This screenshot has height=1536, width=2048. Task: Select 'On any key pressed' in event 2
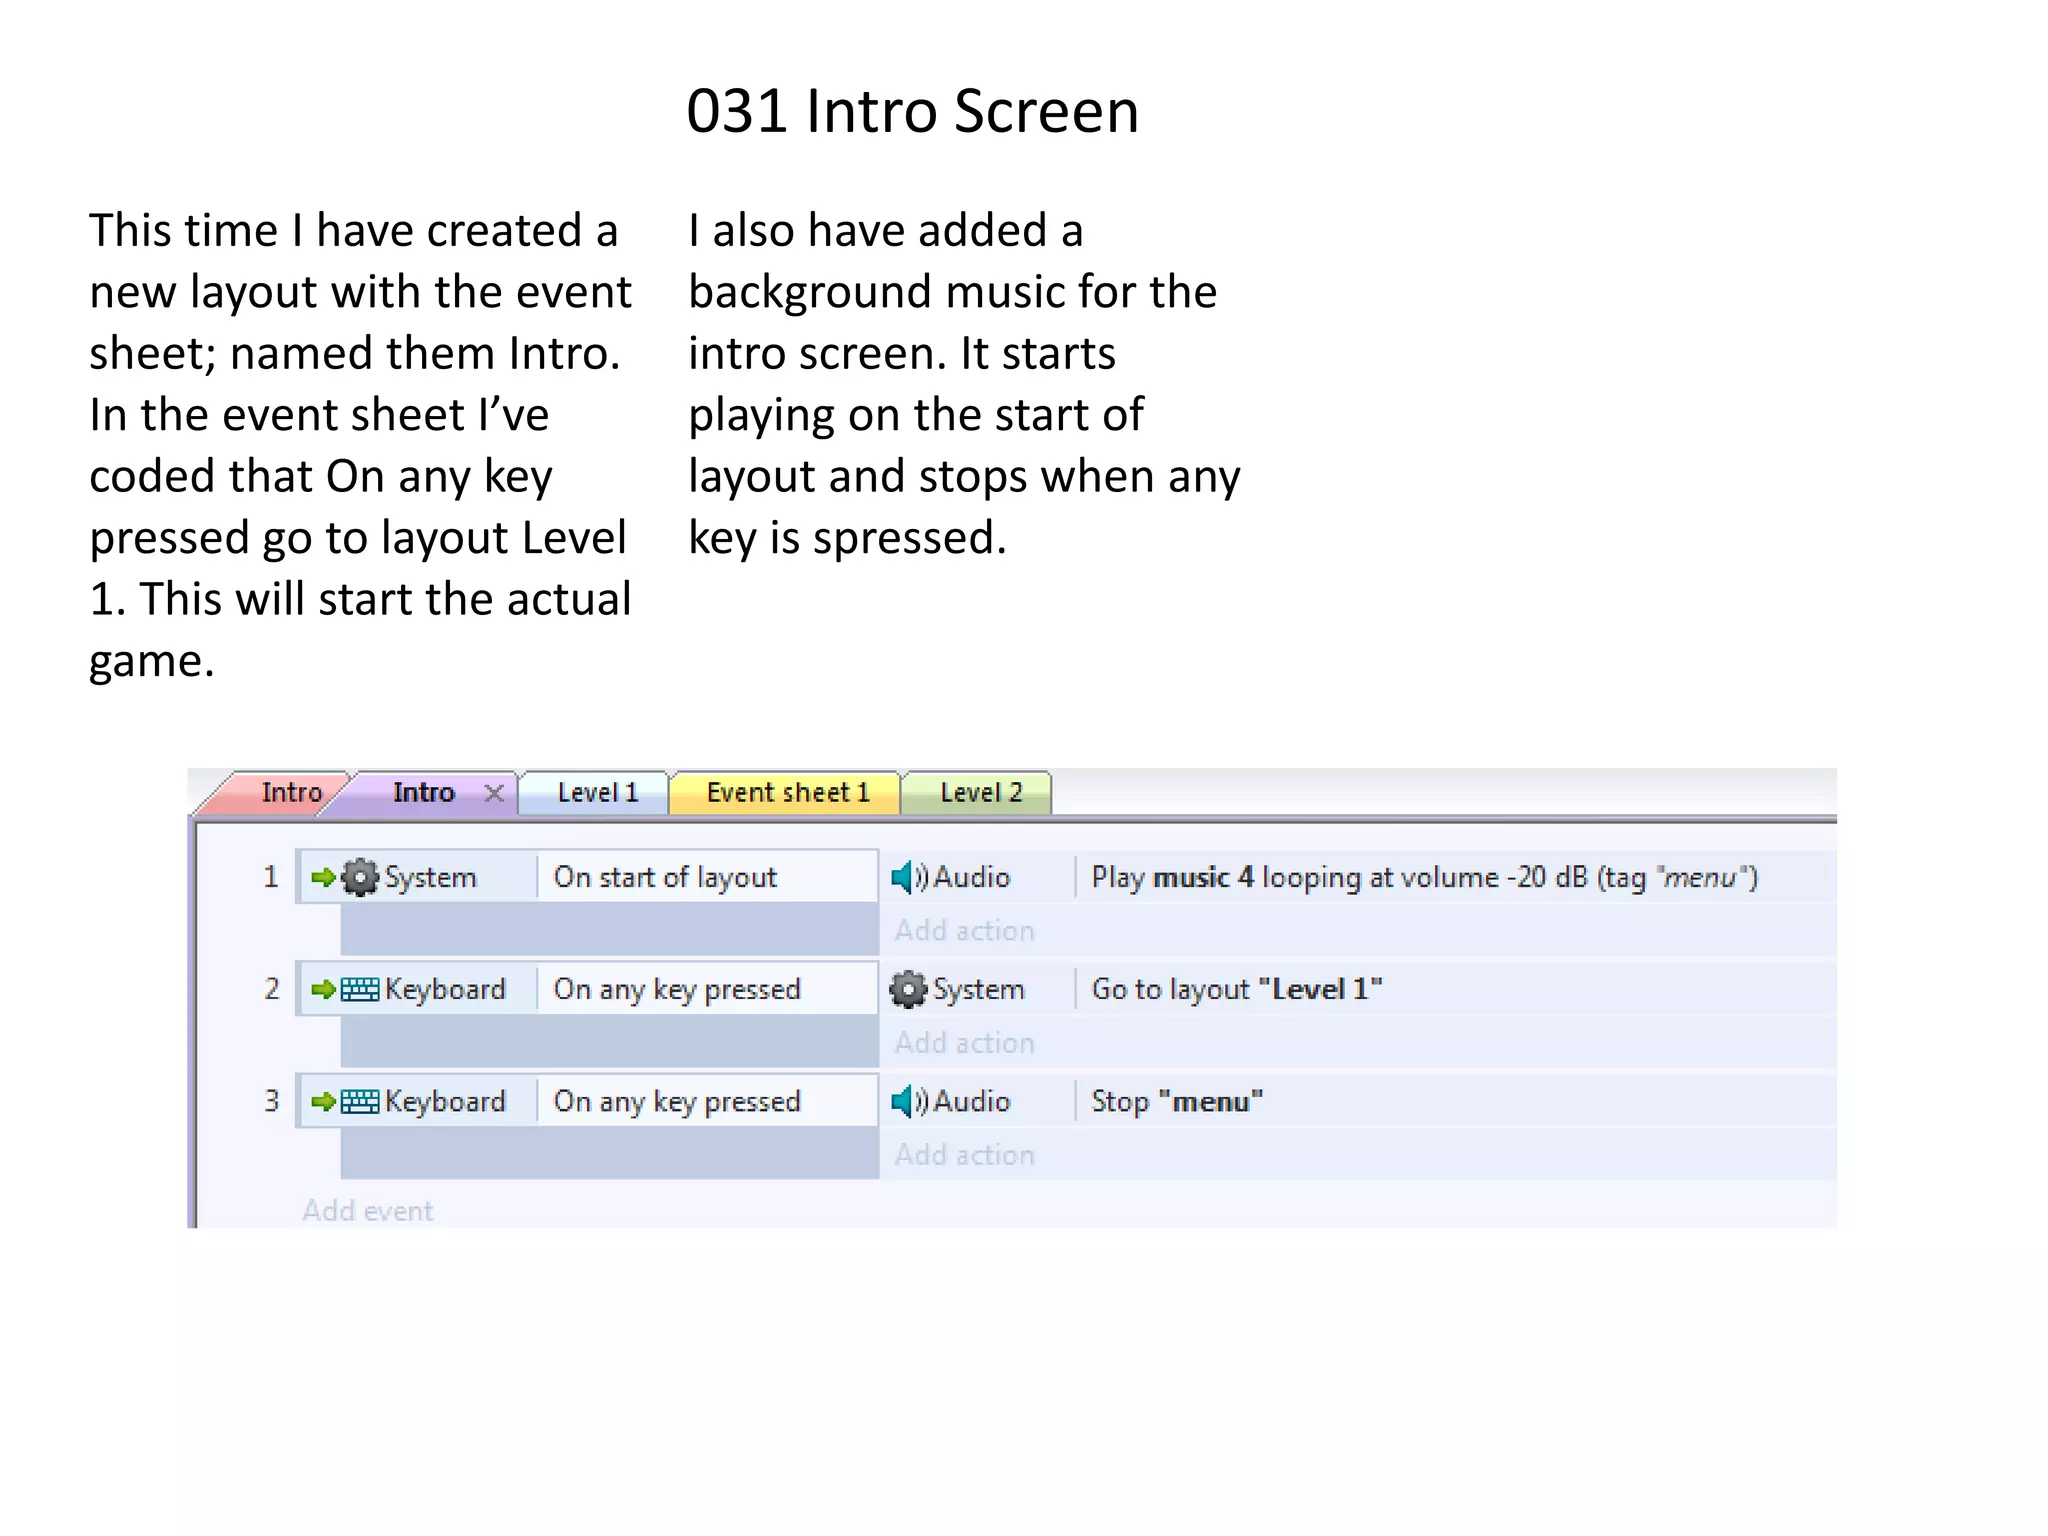click(677, 990)
